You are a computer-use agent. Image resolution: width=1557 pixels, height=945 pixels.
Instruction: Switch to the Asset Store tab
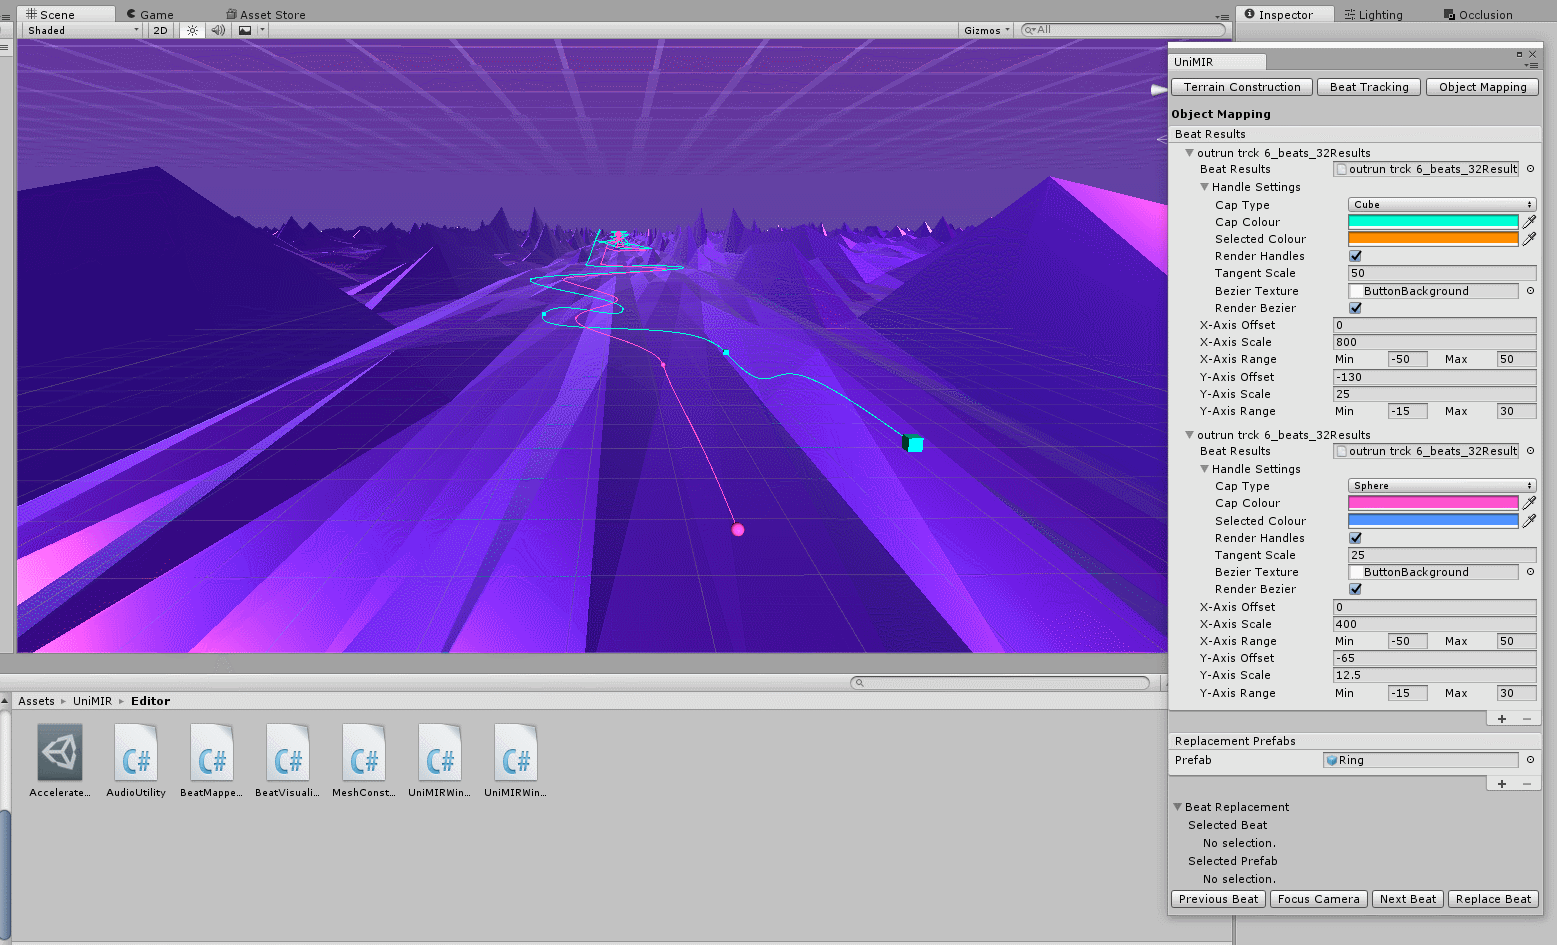coord(266,14)
